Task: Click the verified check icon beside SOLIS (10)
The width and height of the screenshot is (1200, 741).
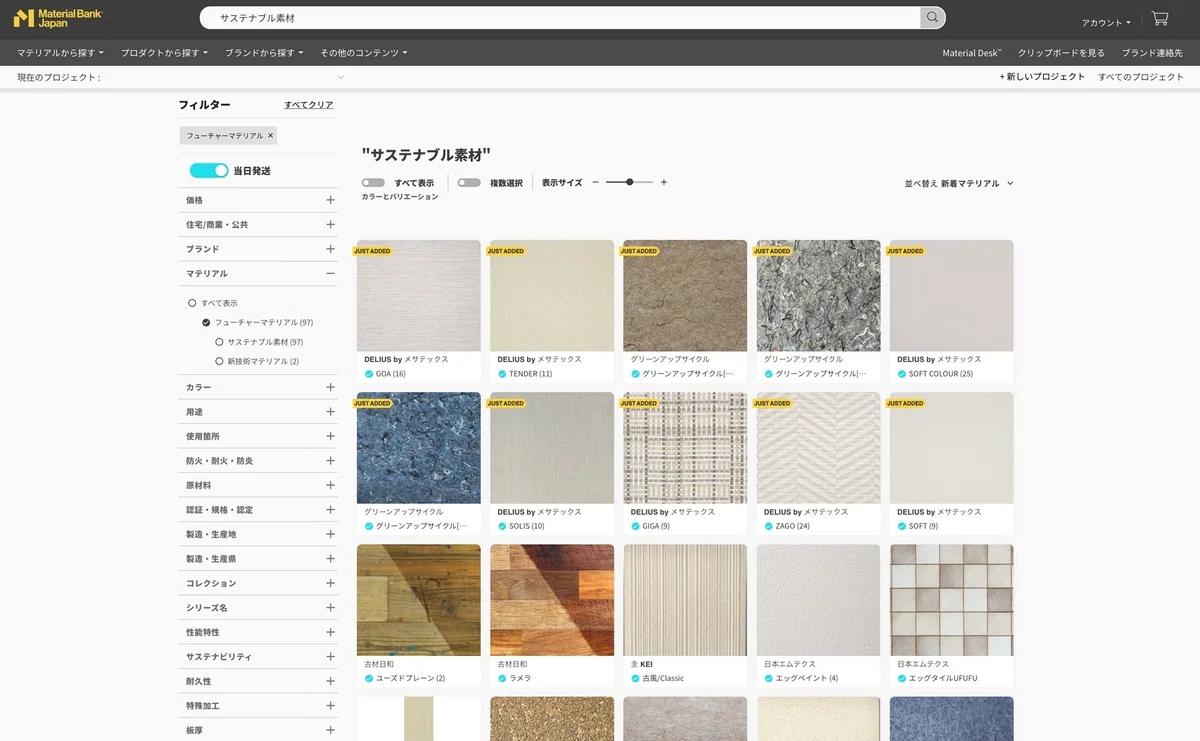Action: [502, 526]
